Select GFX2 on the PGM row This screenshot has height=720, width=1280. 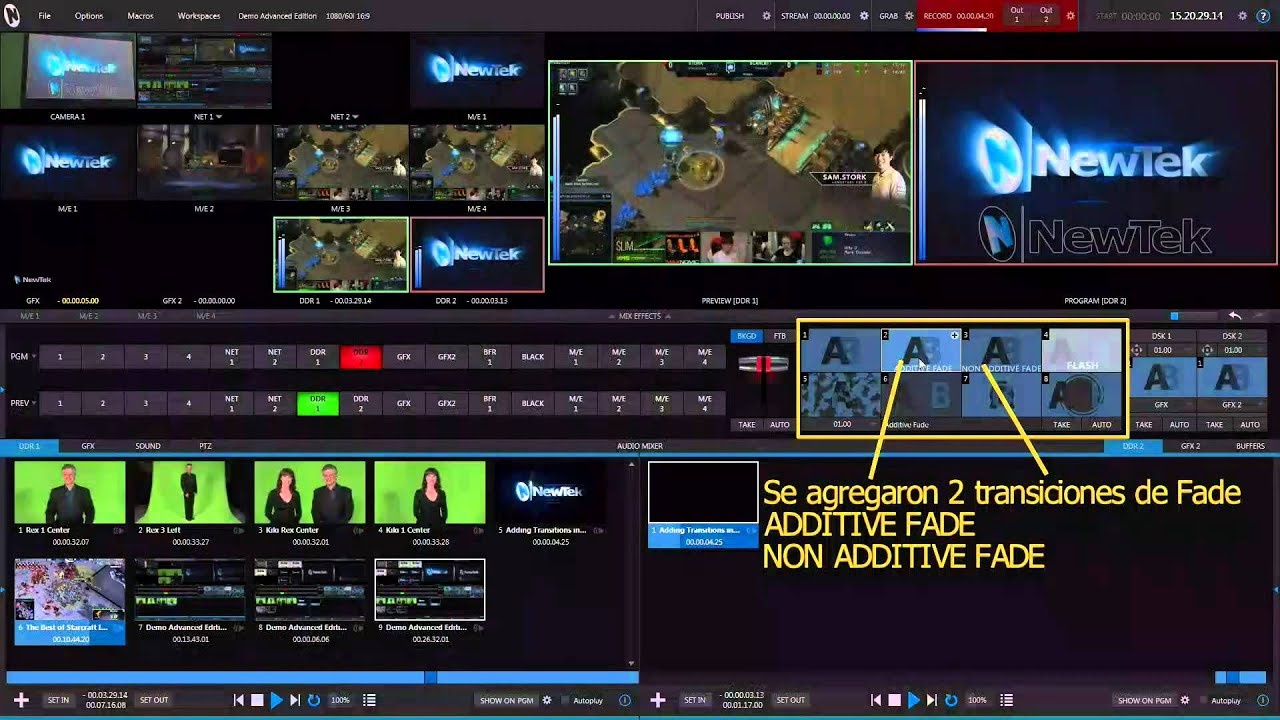click(x=447, y=356)
